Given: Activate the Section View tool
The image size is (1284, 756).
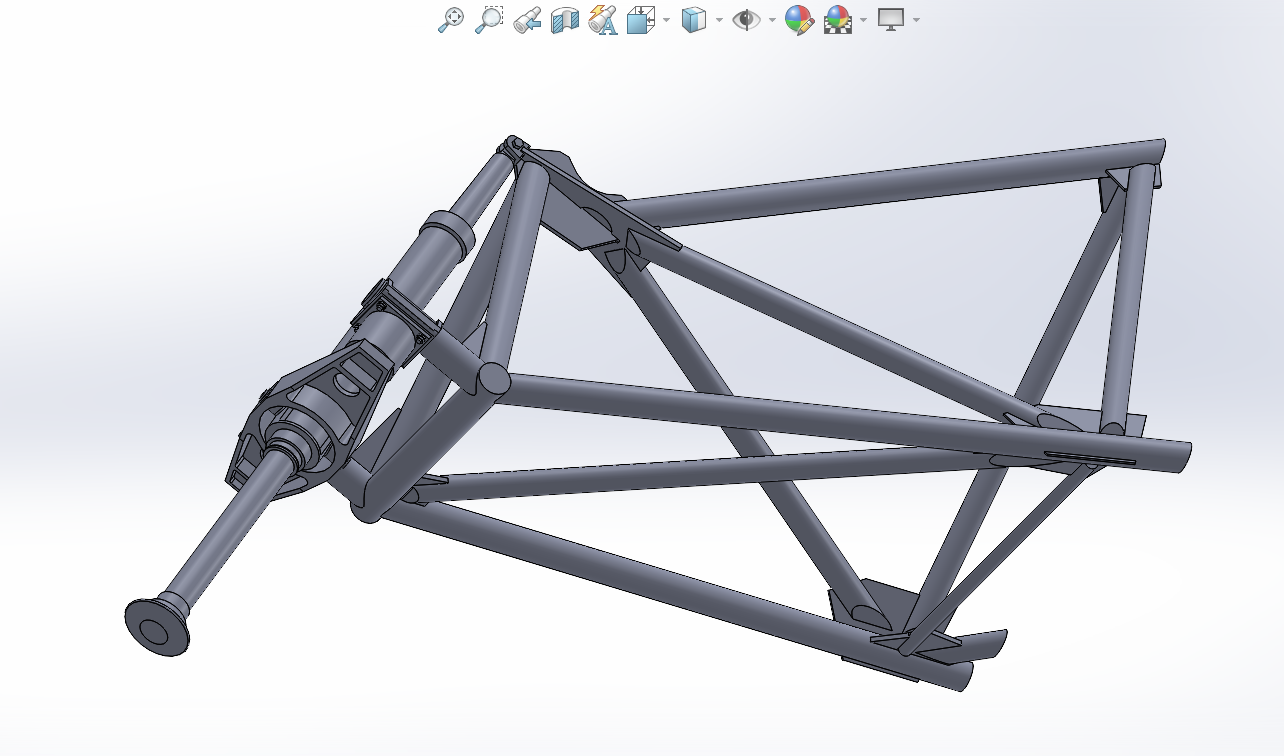Looking at the screenshot, I should 566,19.
